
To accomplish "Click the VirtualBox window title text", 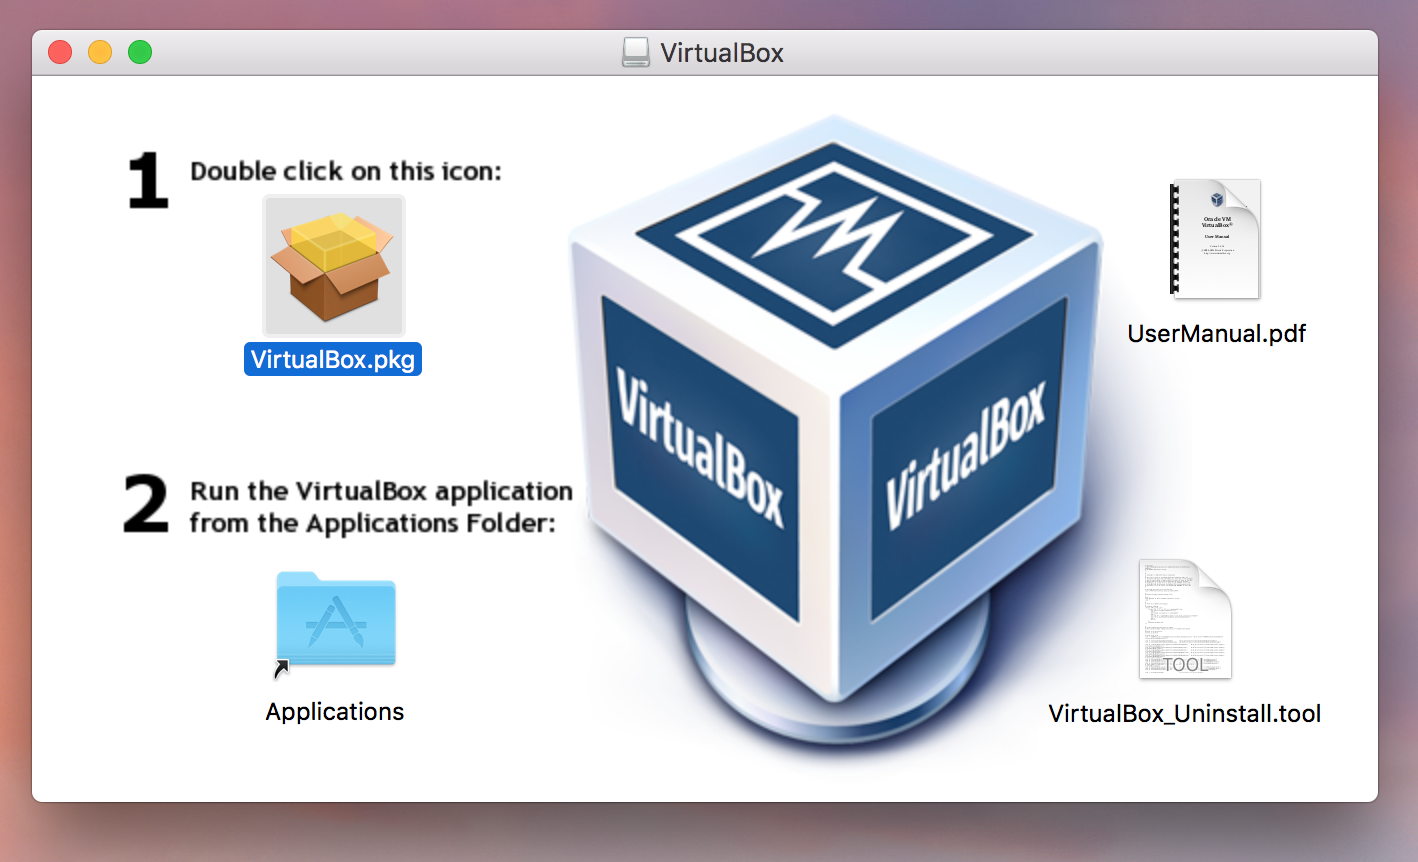I will [722, 53].
